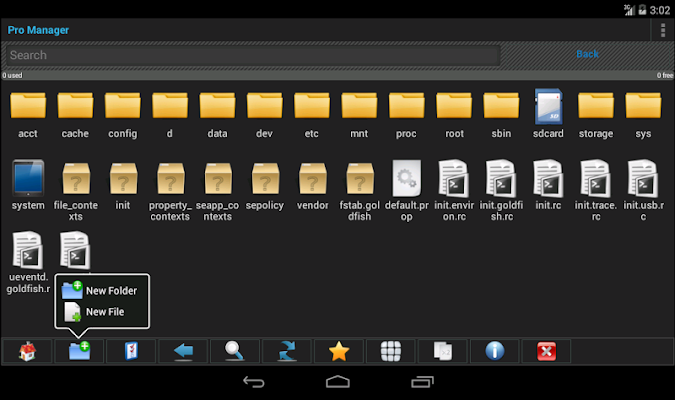The height and width of the screenshot is (400, 675).
Task: Select the sepolicy file
Action: click(x=265, y=186)
